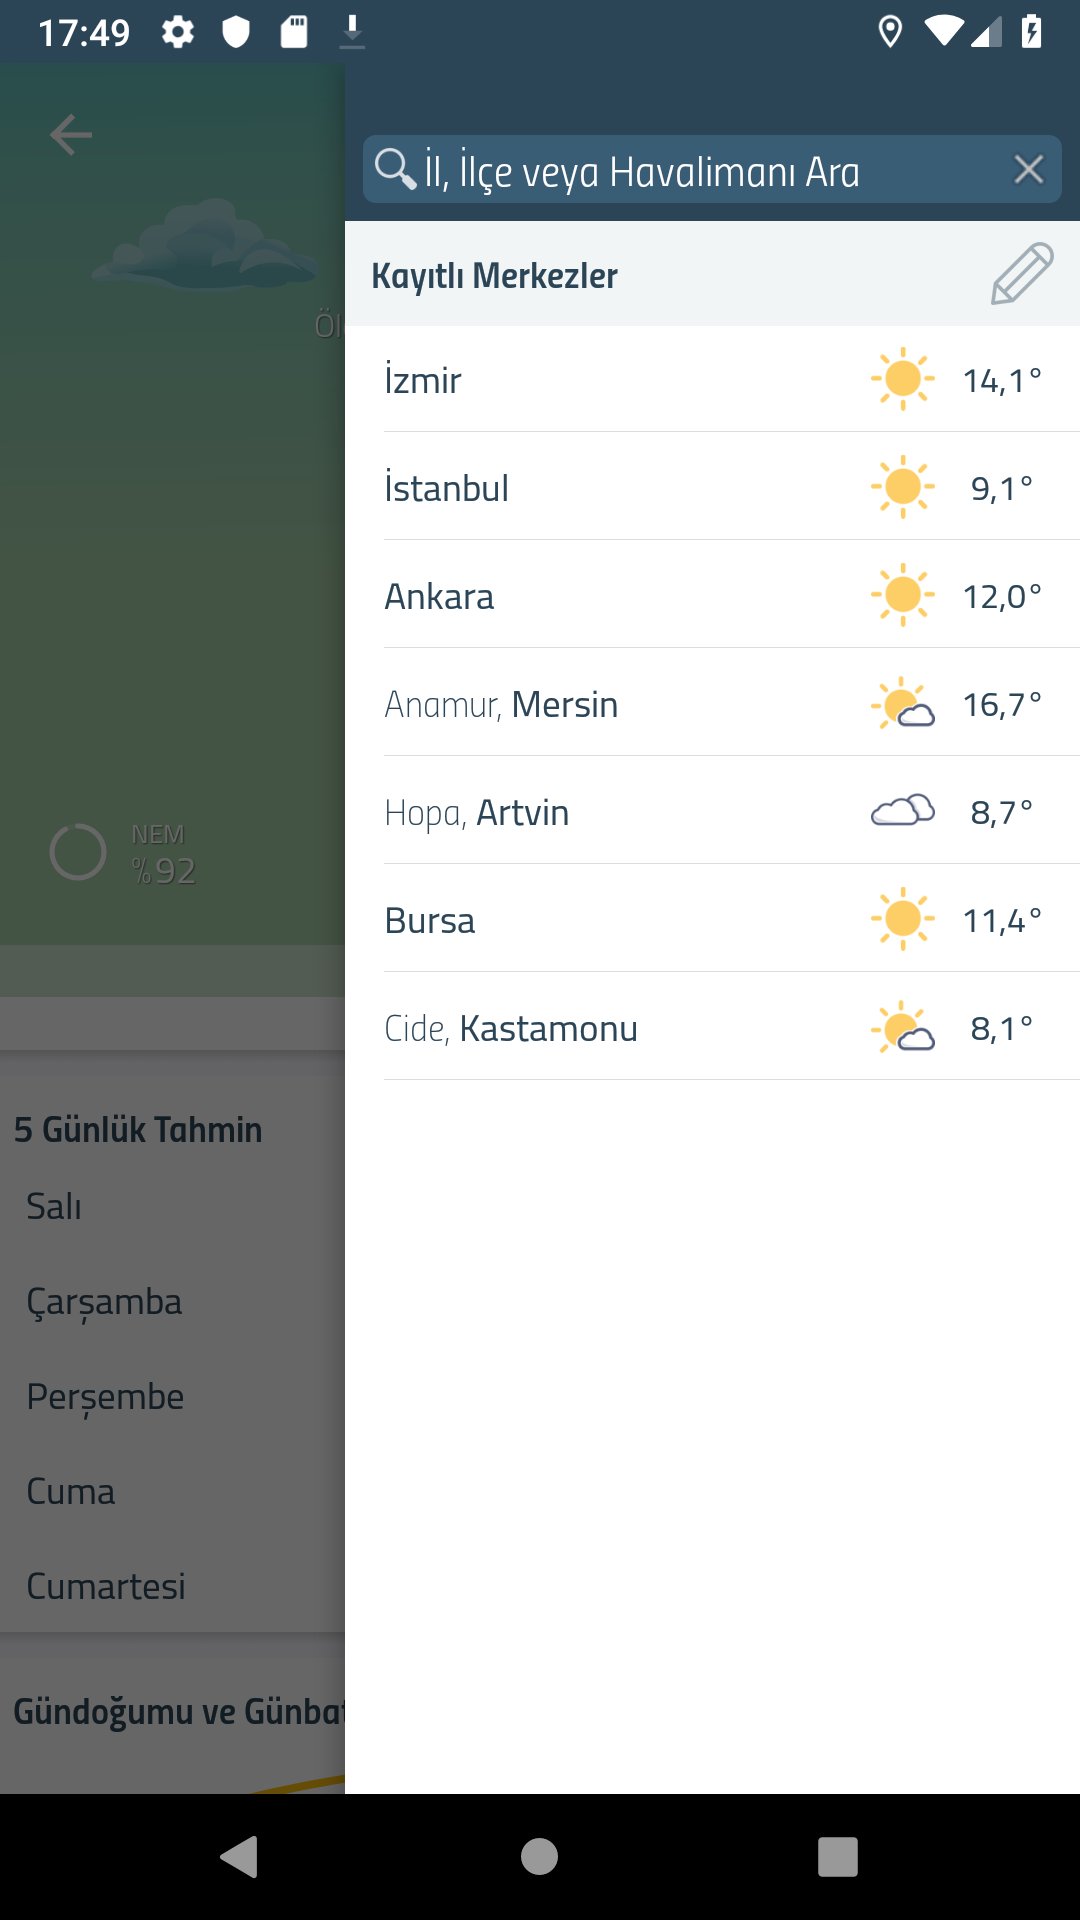Open recent apps square button
The height and width of the screenshot is (1920, 1080).
tap(837, 1857)
